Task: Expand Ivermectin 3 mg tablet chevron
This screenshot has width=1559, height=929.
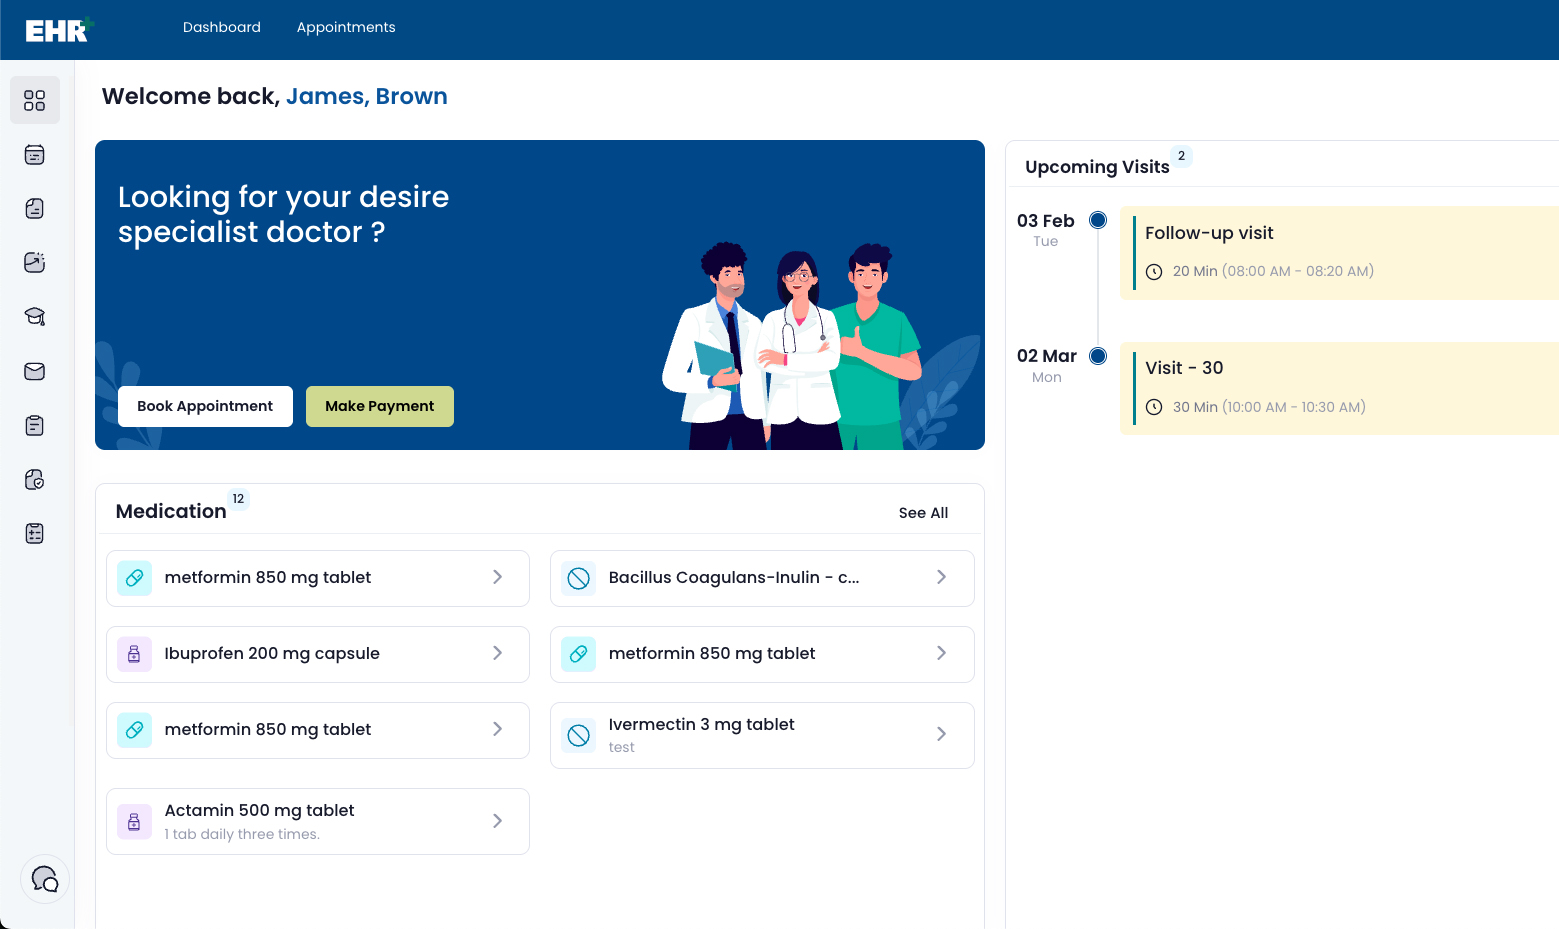Action: tap(941, 734)
